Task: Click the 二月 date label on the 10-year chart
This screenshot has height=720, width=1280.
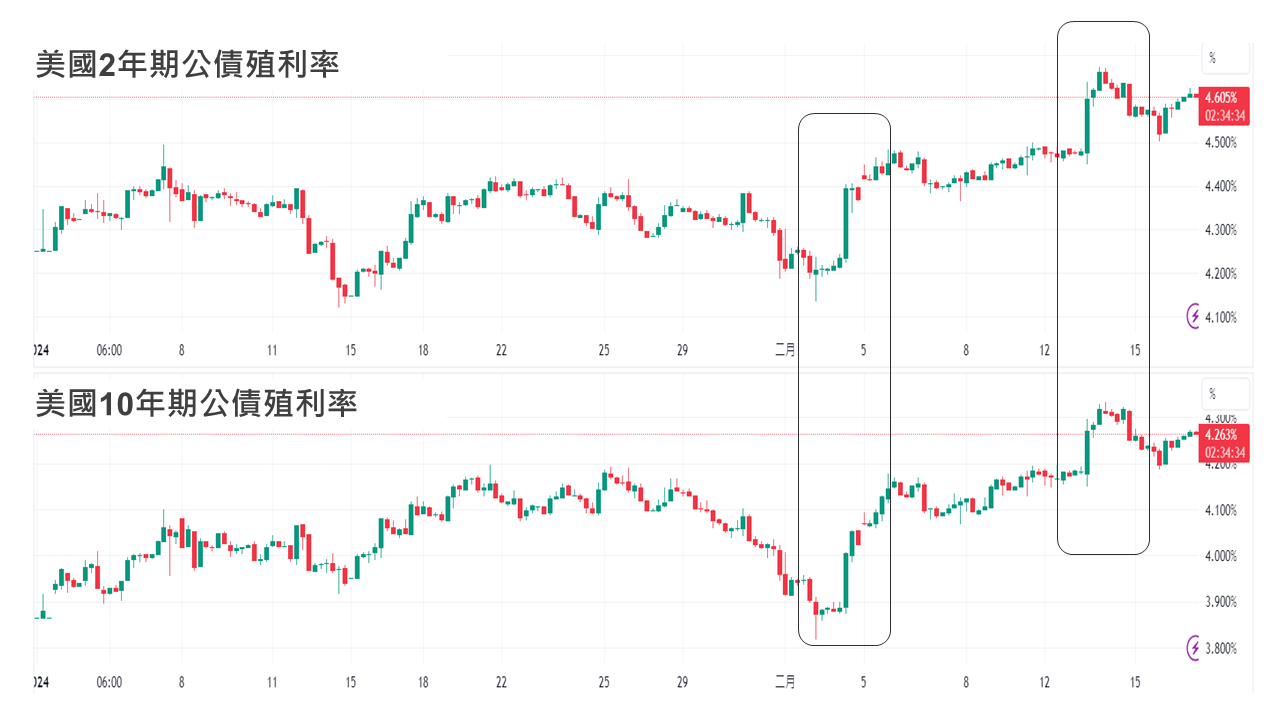Action: tap(785, 682)
